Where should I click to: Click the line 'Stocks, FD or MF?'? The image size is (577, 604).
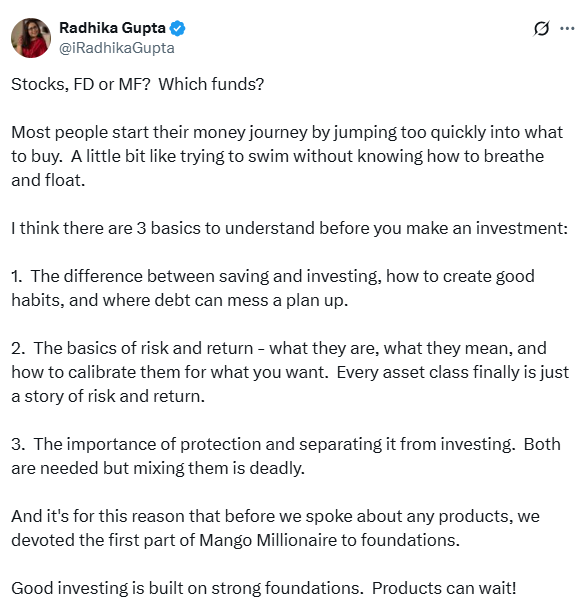pos(80,84)
